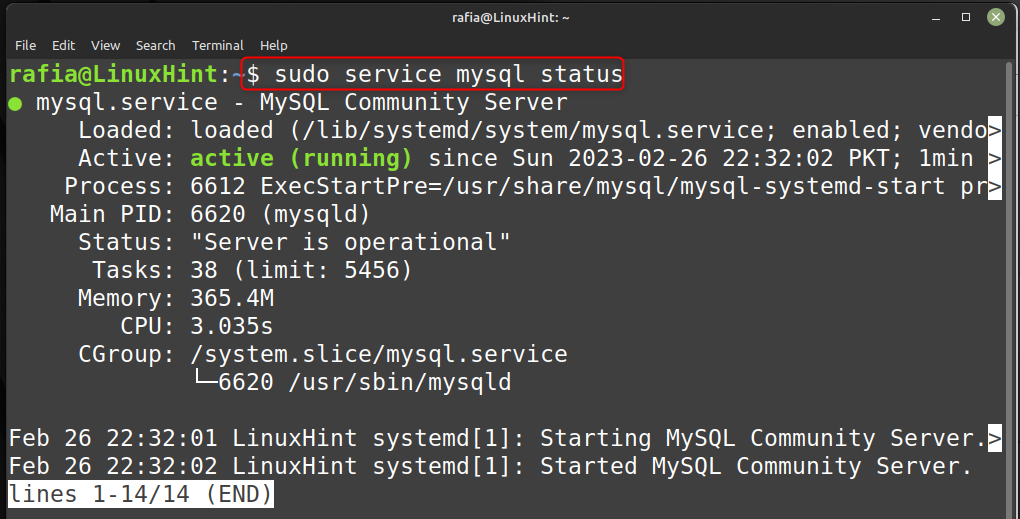The width and height of the screenshot is (1020, 519).
Task: Minimize the terminal window
Action: (936, 18)
